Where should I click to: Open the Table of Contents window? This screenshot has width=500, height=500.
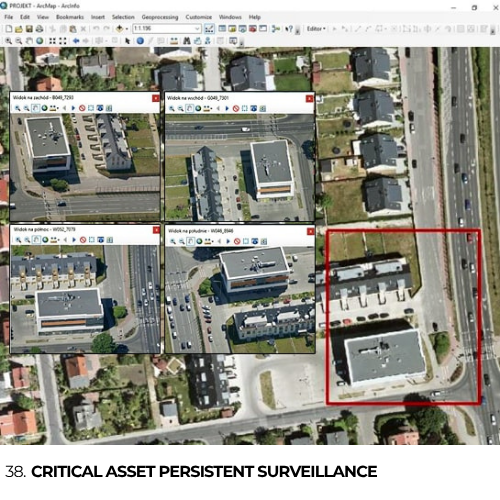pyautogui.click(x=222, y=29)
